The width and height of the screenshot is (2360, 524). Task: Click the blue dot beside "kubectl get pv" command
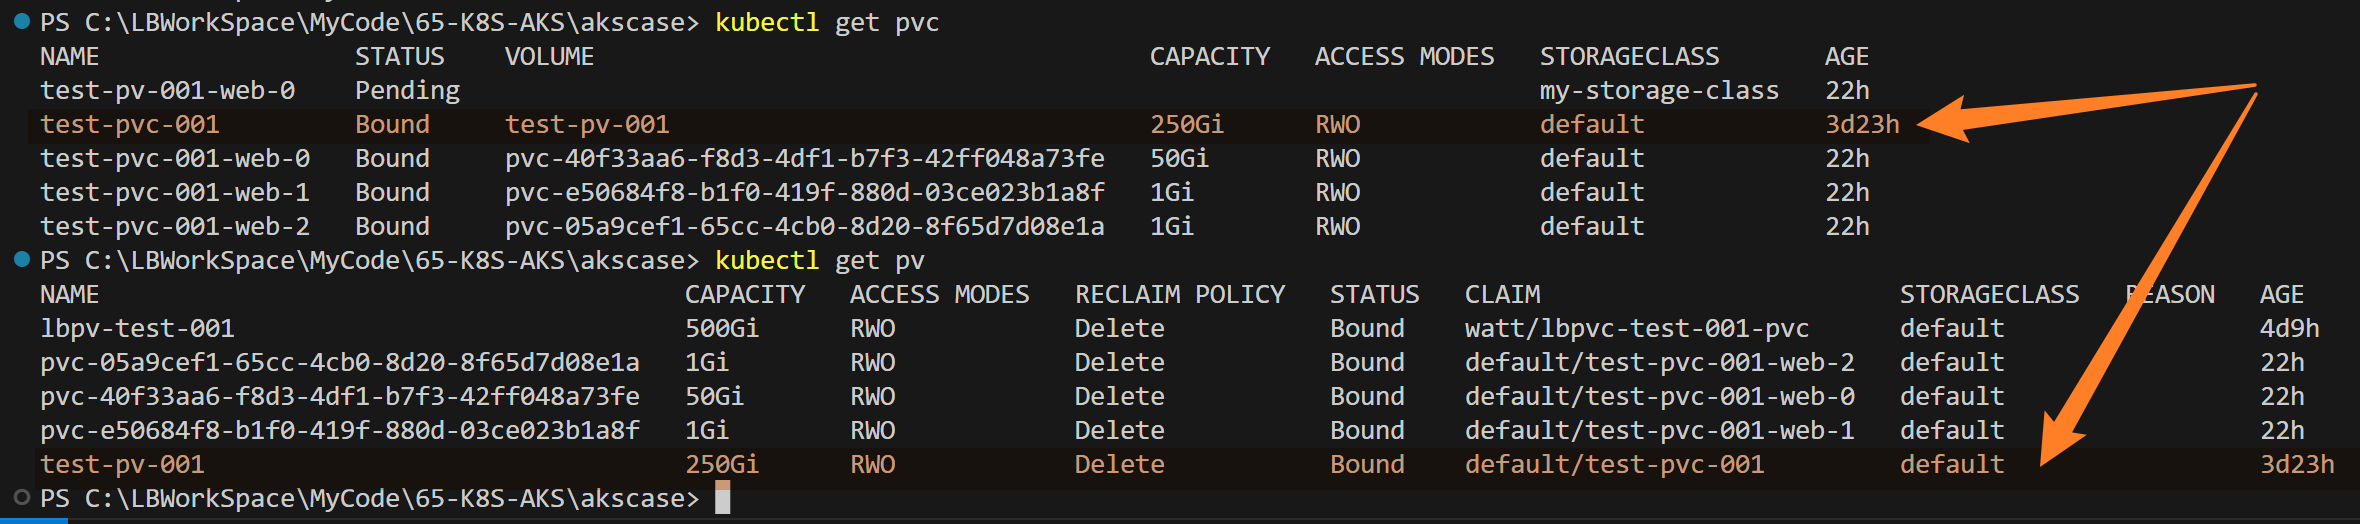pyautogui.click(x=22, y=259)
